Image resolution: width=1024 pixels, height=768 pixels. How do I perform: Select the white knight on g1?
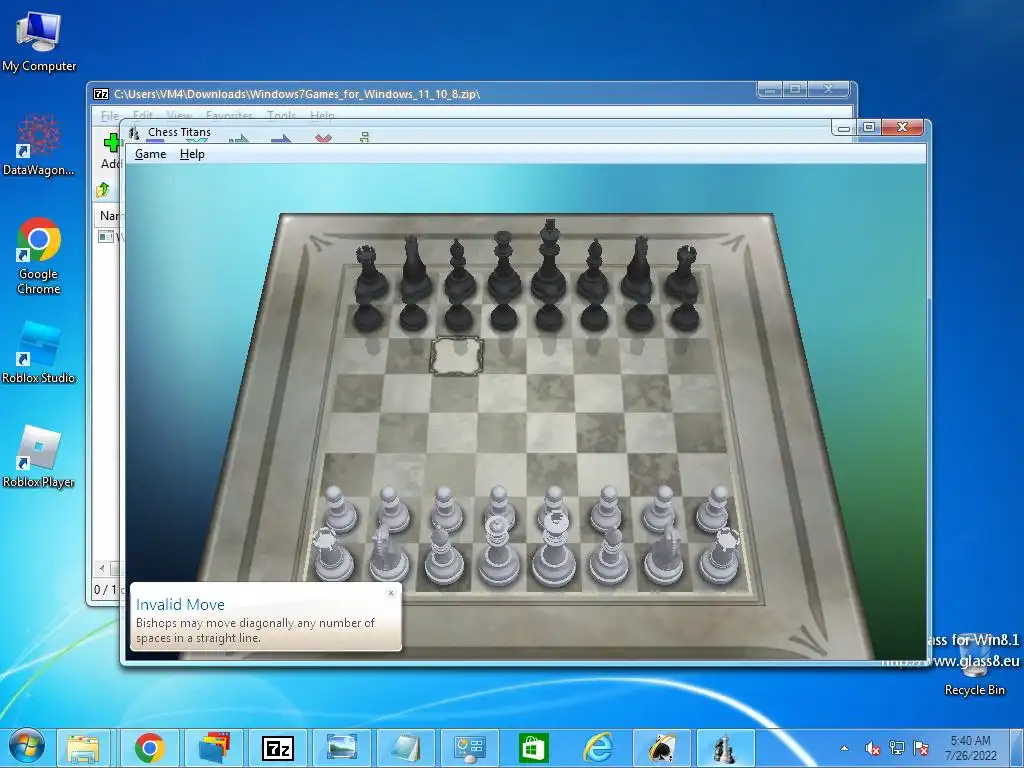[x=664, y=554]
